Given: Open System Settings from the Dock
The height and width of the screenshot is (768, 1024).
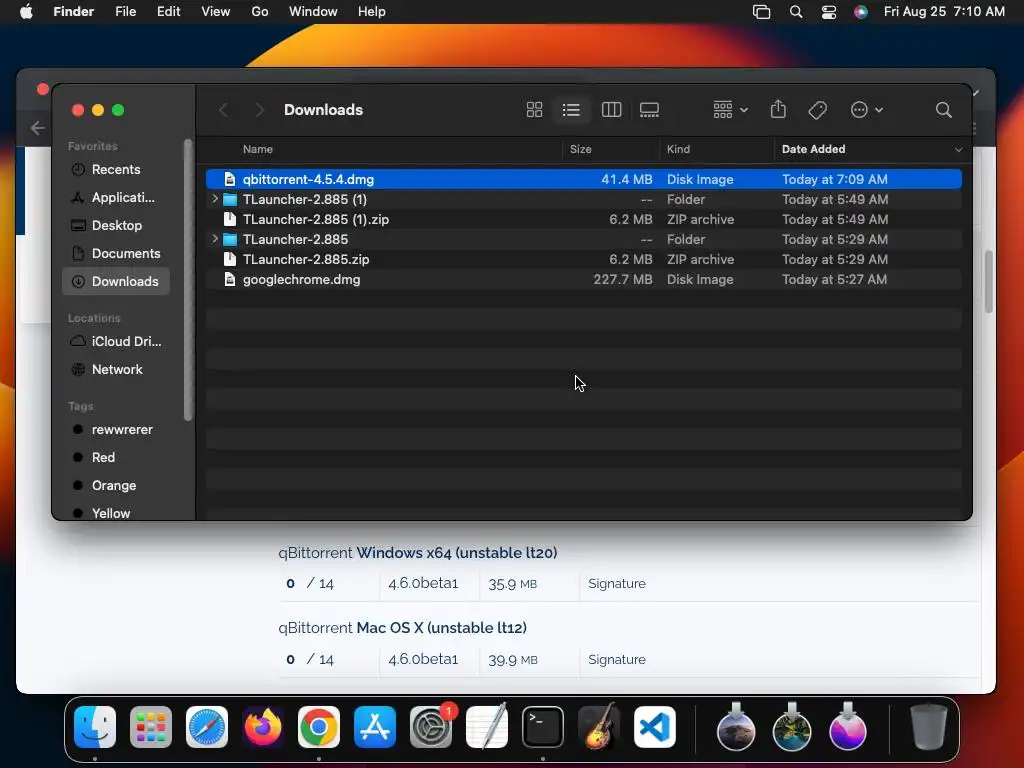Looking at the screenshot, I should pos(431,727).
